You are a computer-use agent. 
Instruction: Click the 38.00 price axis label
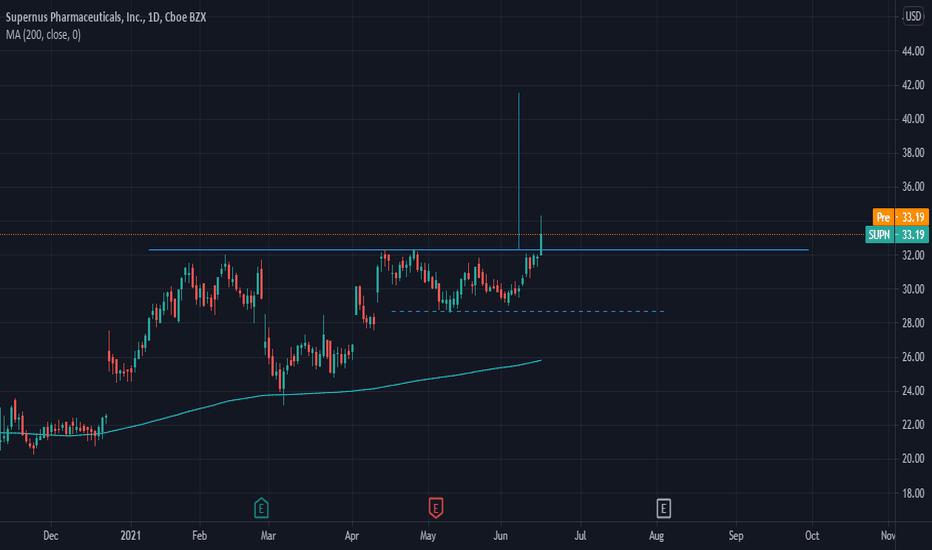[913, 153]
